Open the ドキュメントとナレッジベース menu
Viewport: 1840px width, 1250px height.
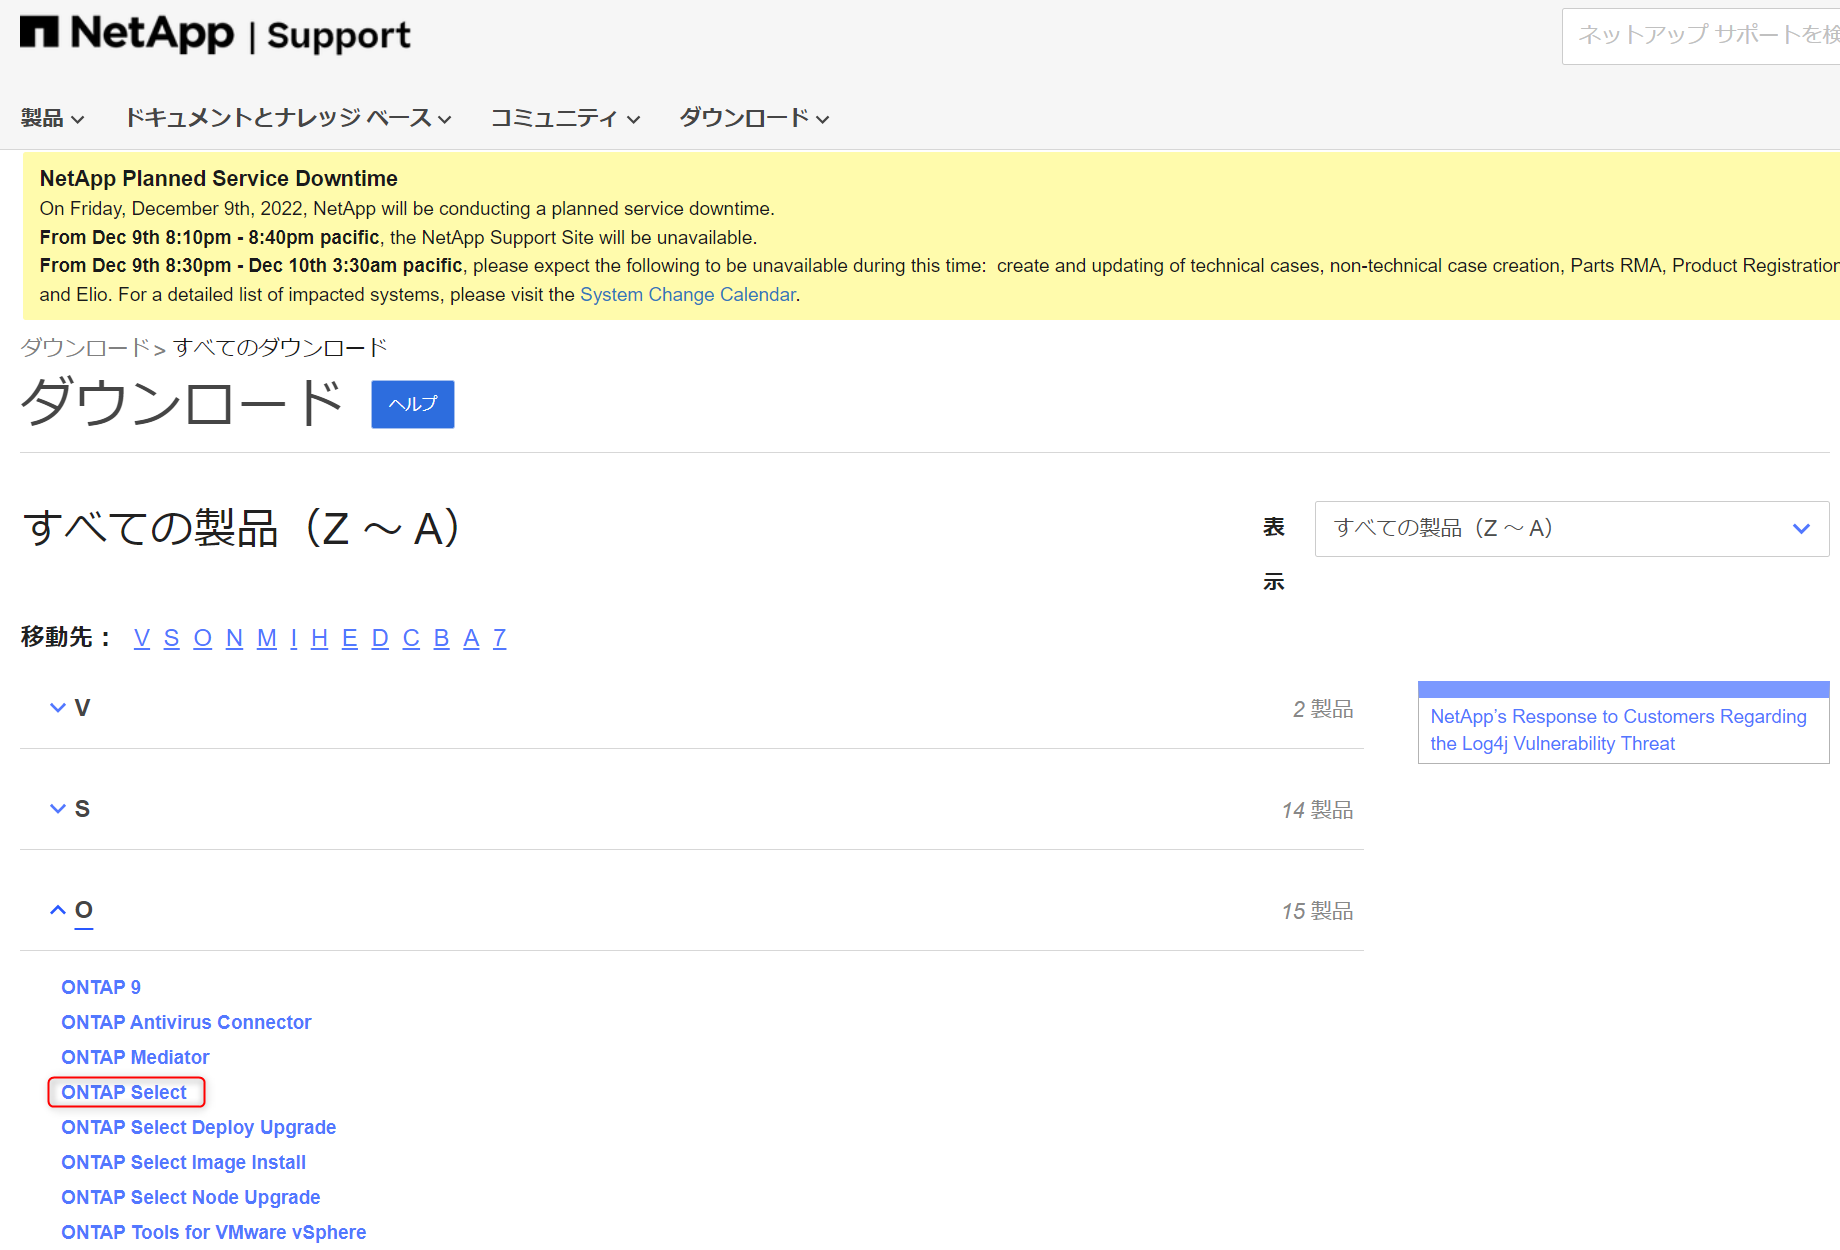click(x=287, y=117)
